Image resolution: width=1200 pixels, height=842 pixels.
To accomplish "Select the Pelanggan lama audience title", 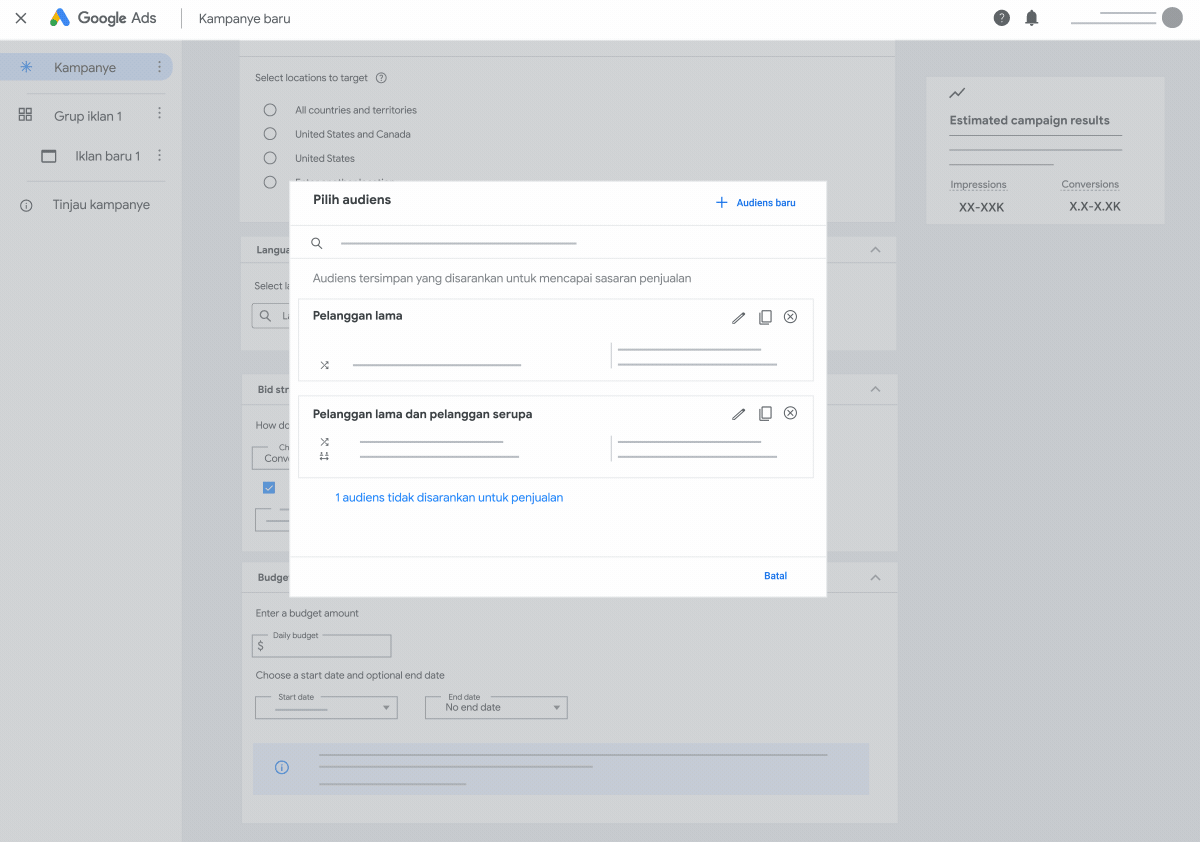I will (x=358, y=315).
